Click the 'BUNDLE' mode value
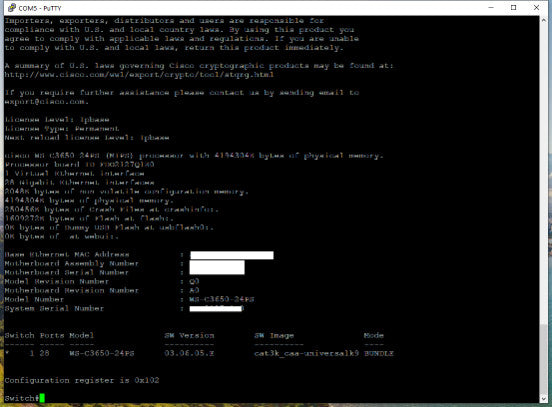This screenshot has height=407, width=552. click(x=379, y=353)
